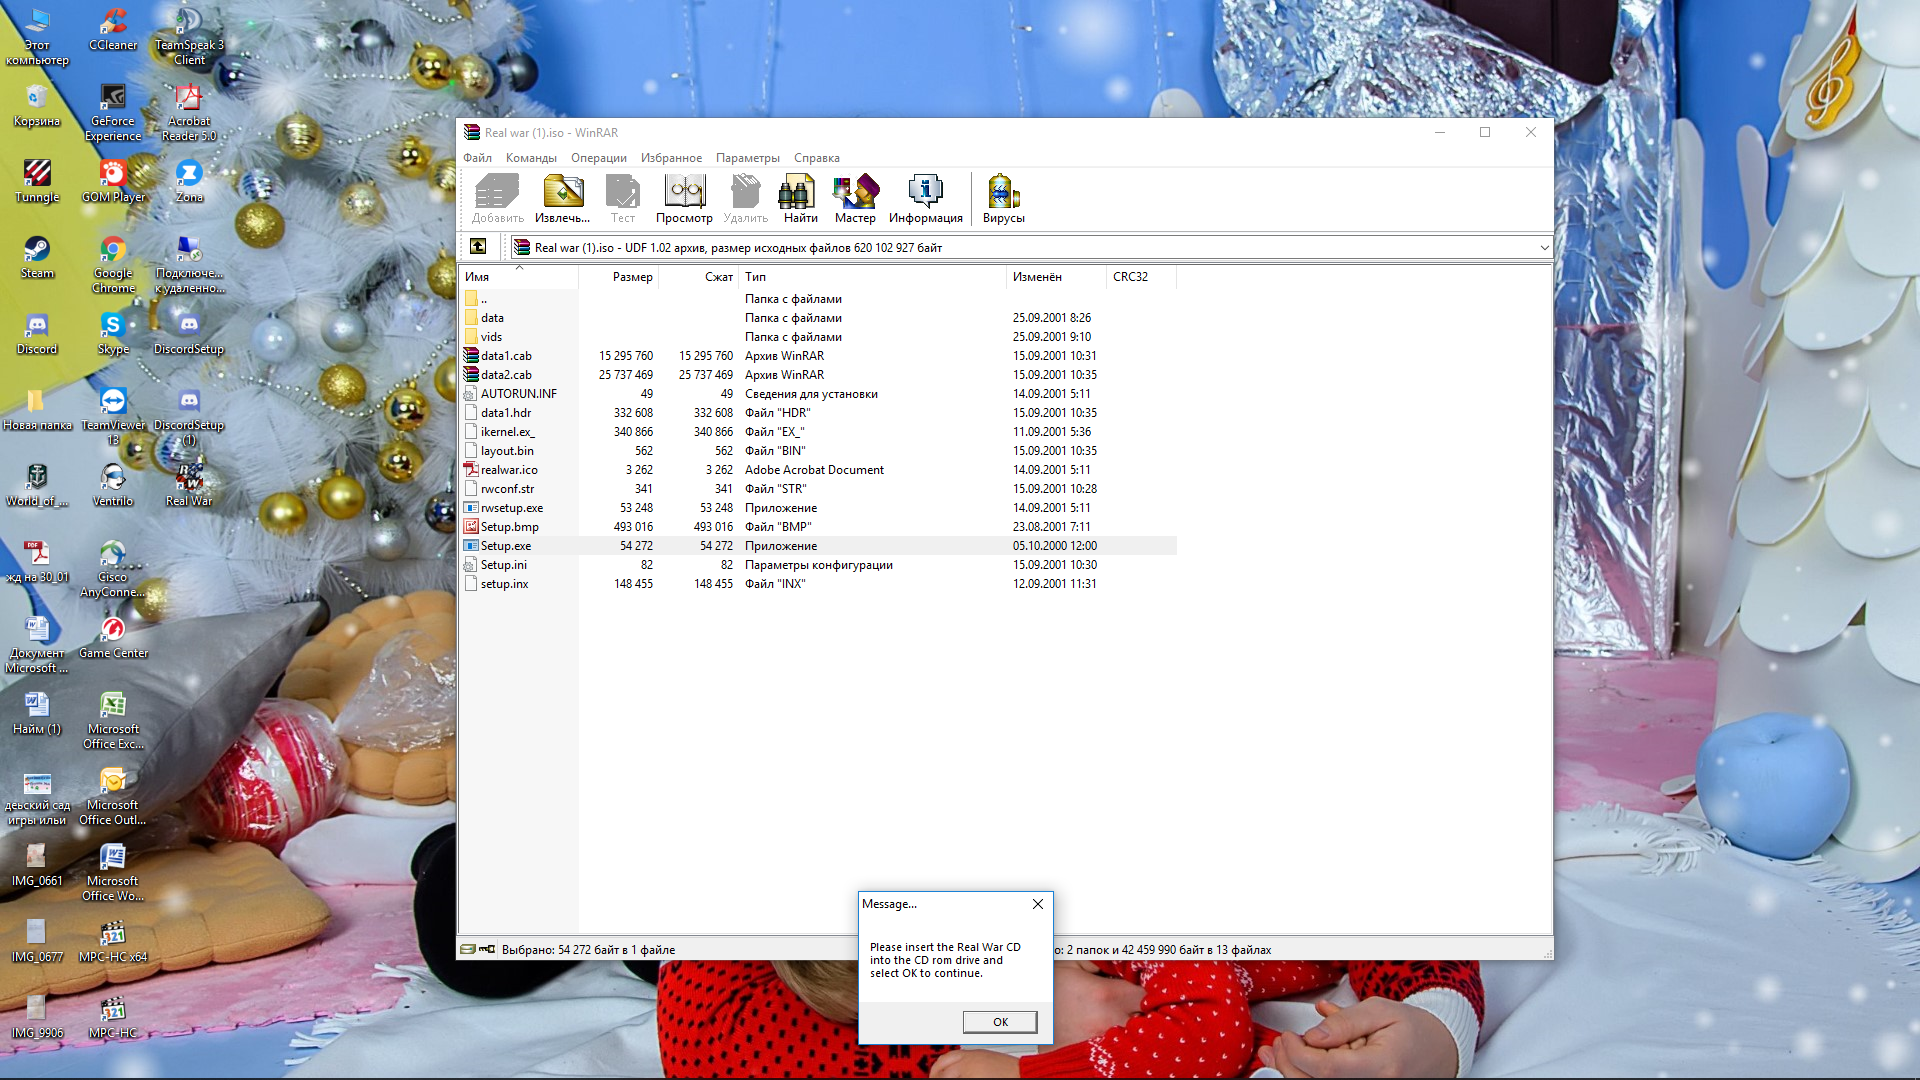This screenshot has width=1920, height=1080.
Task: Sort by Размер column header
Action: coord(618,277)
